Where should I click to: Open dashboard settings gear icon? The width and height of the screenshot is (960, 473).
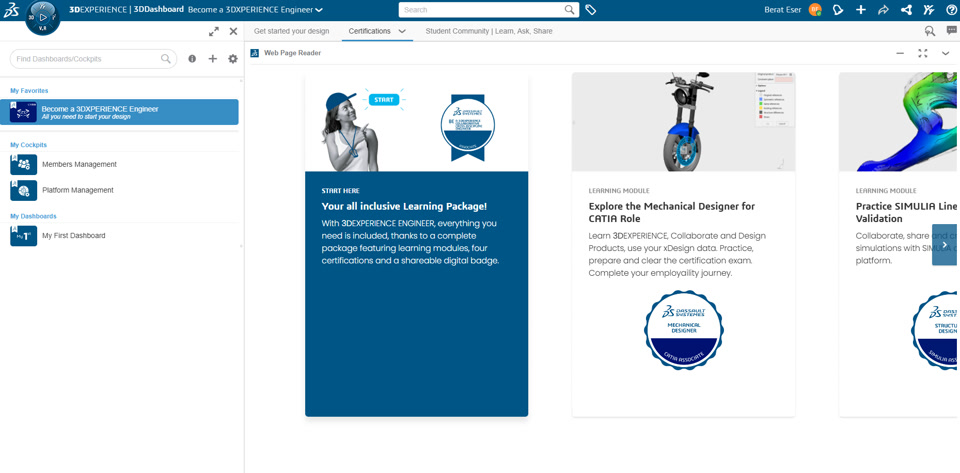pyautogui.click(x=233, y=59)
